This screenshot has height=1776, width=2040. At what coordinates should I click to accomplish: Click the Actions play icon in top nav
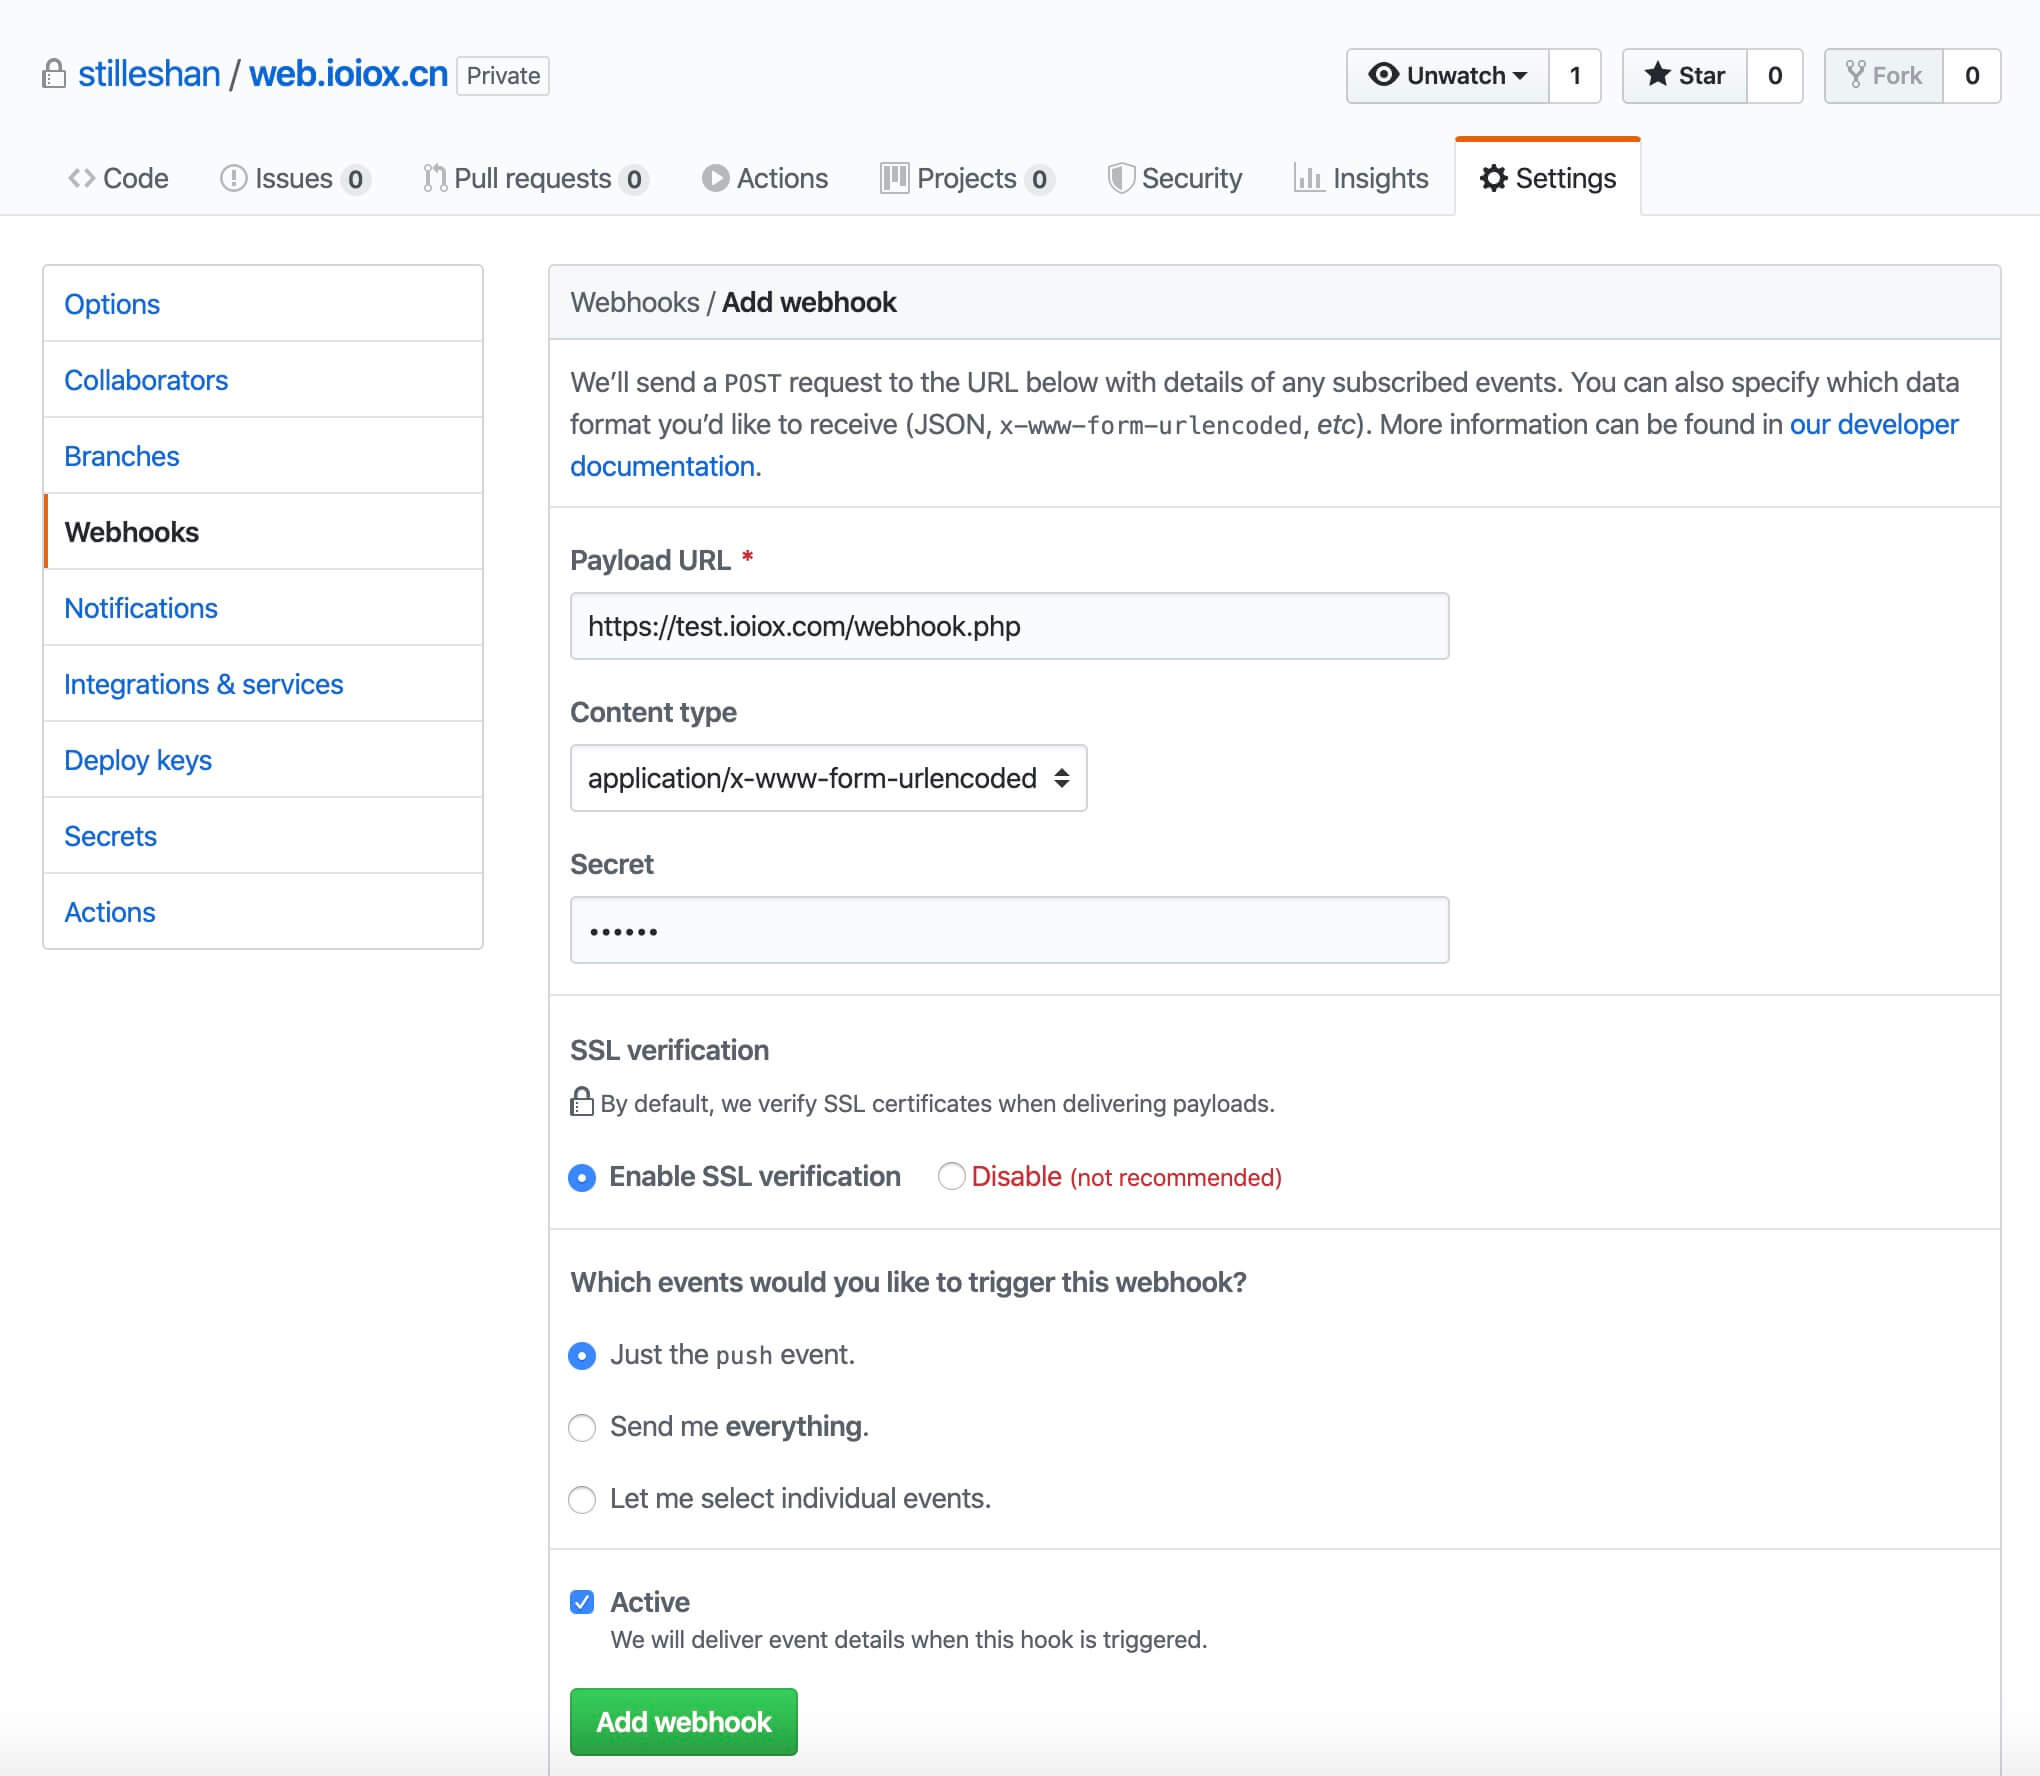click(x=715, y=178)
